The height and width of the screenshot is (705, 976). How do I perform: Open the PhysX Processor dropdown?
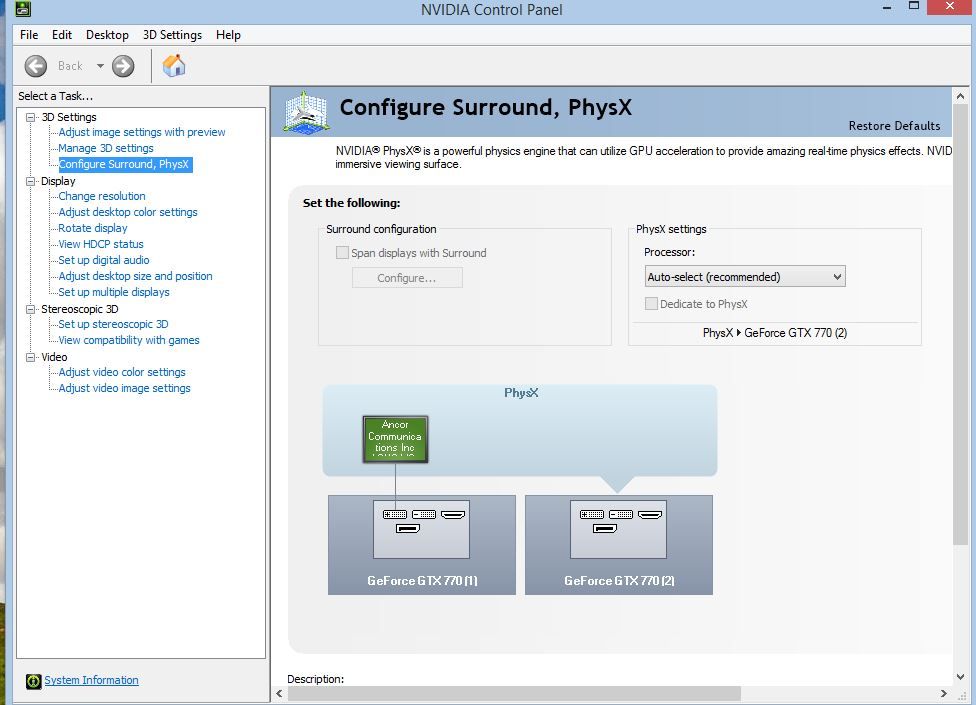pos(745,277)
